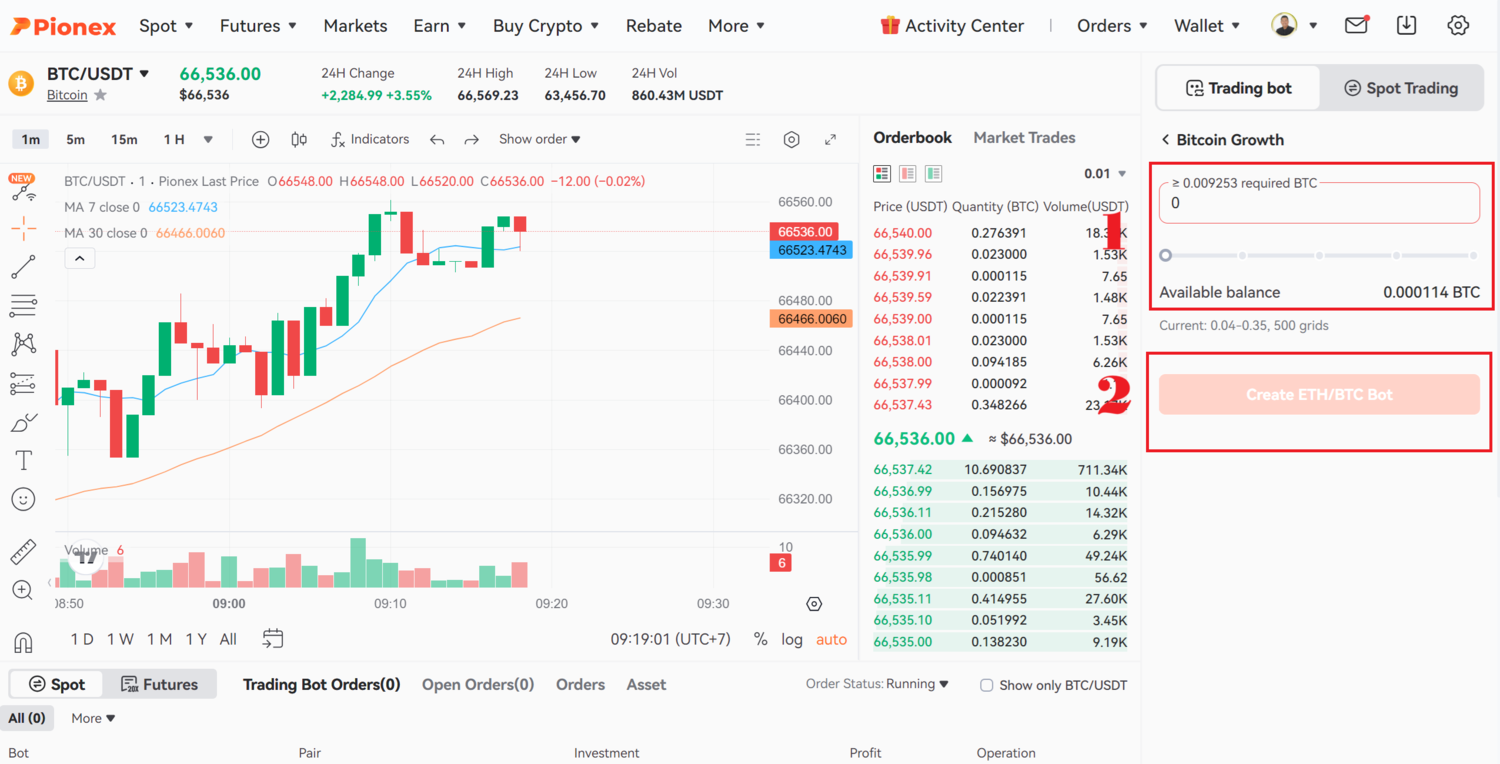Select the pattern node drawing tool
Image resolution: width=1500 pixels, height=764 pixels.
pos(23,344)
